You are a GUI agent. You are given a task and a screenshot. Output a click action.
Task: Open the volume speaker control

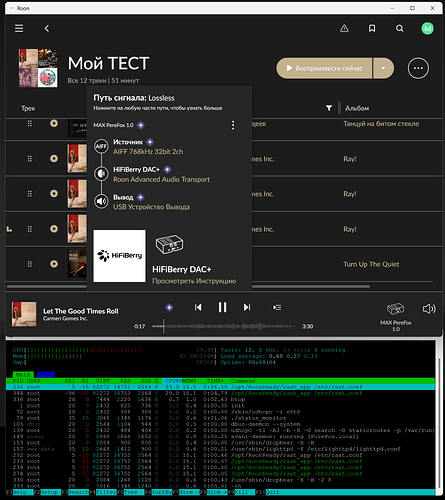point(429,309)
